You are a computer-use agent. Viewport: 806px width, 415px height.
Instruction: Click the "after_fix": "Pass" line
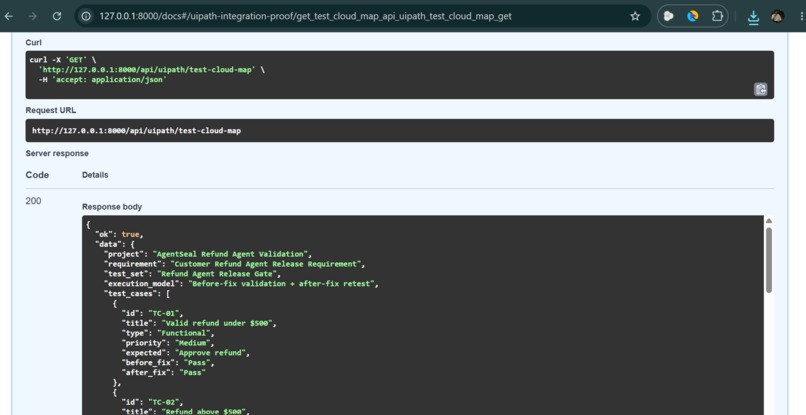tap(163, 372)
